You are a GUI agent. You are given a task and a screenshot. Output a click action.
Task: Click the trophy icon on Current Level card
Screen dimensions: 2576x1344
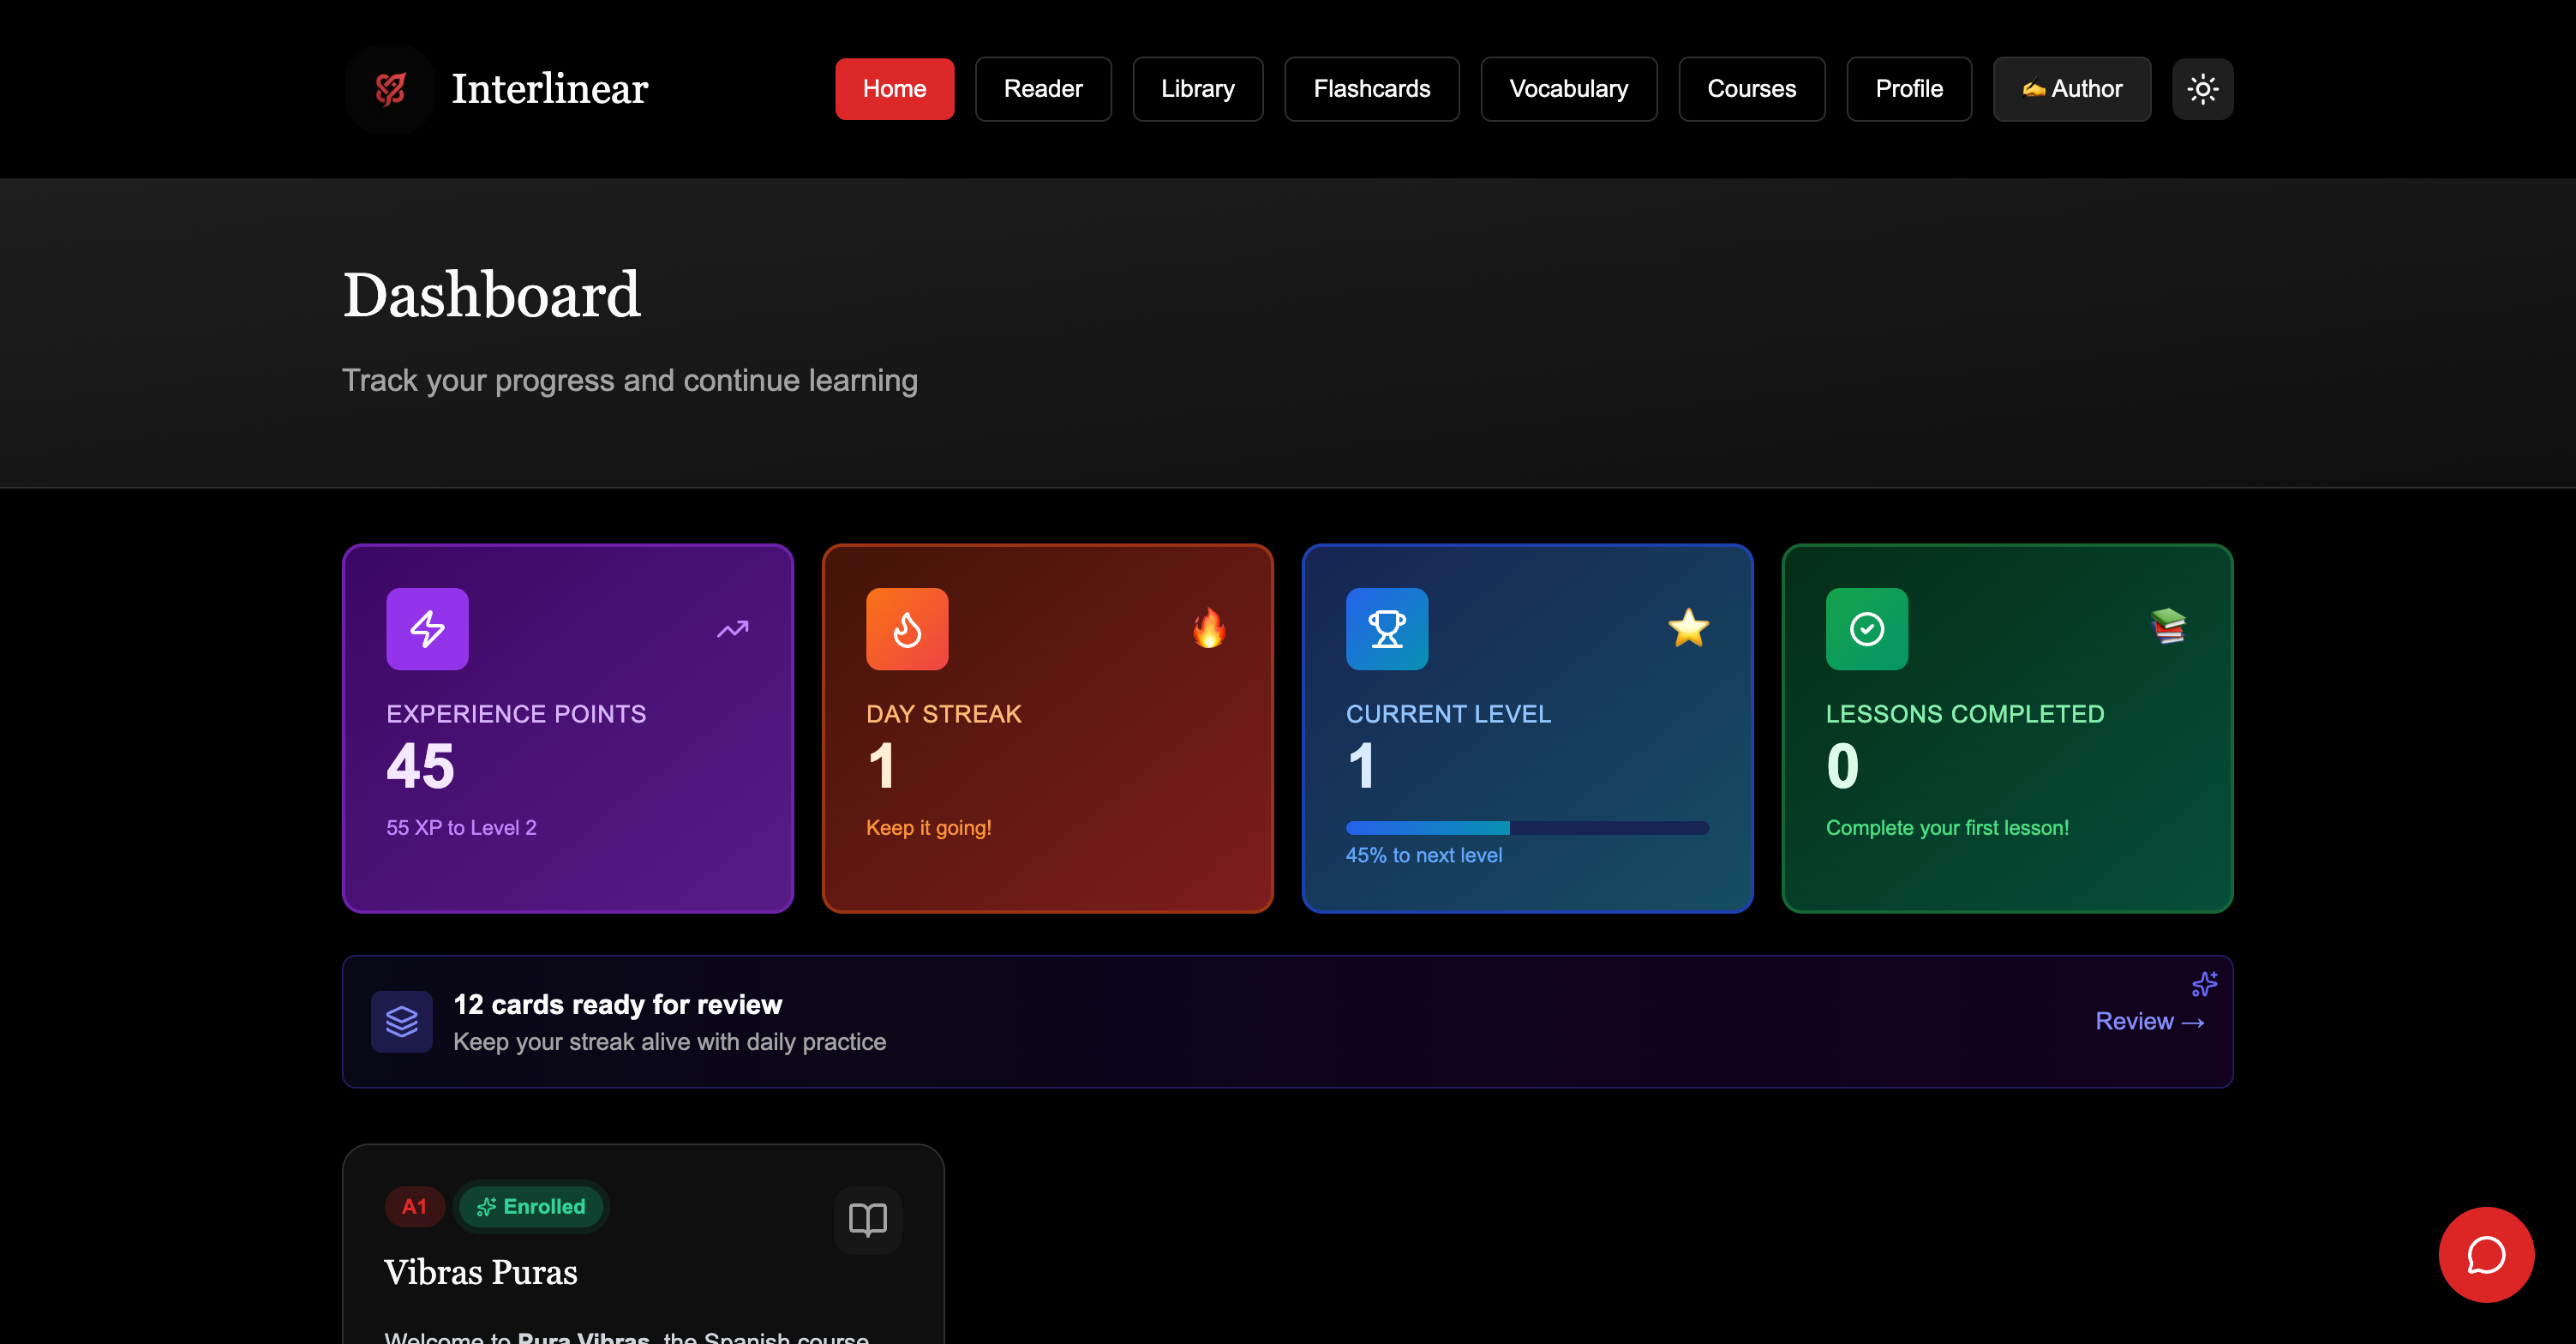[x=1387, y=628]
